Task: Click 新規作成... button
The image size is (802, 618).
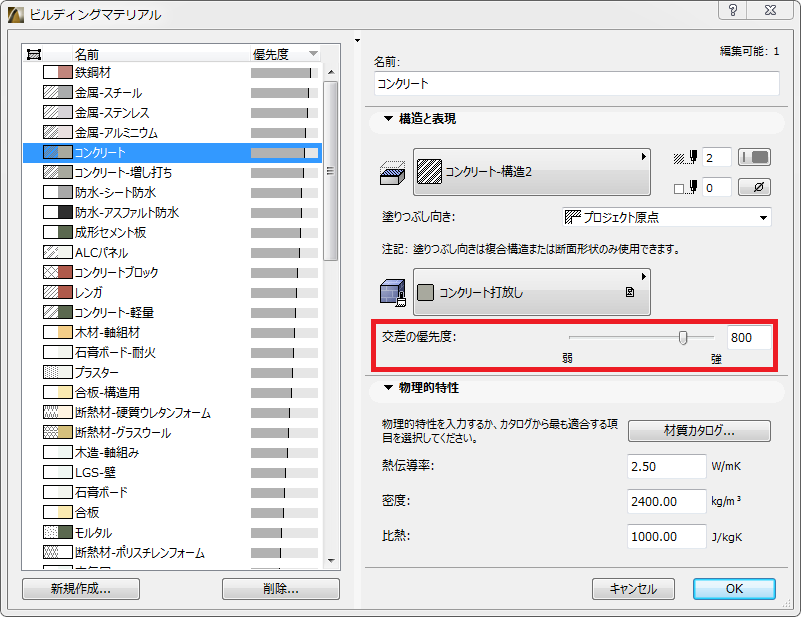Action: coord(81,589)
